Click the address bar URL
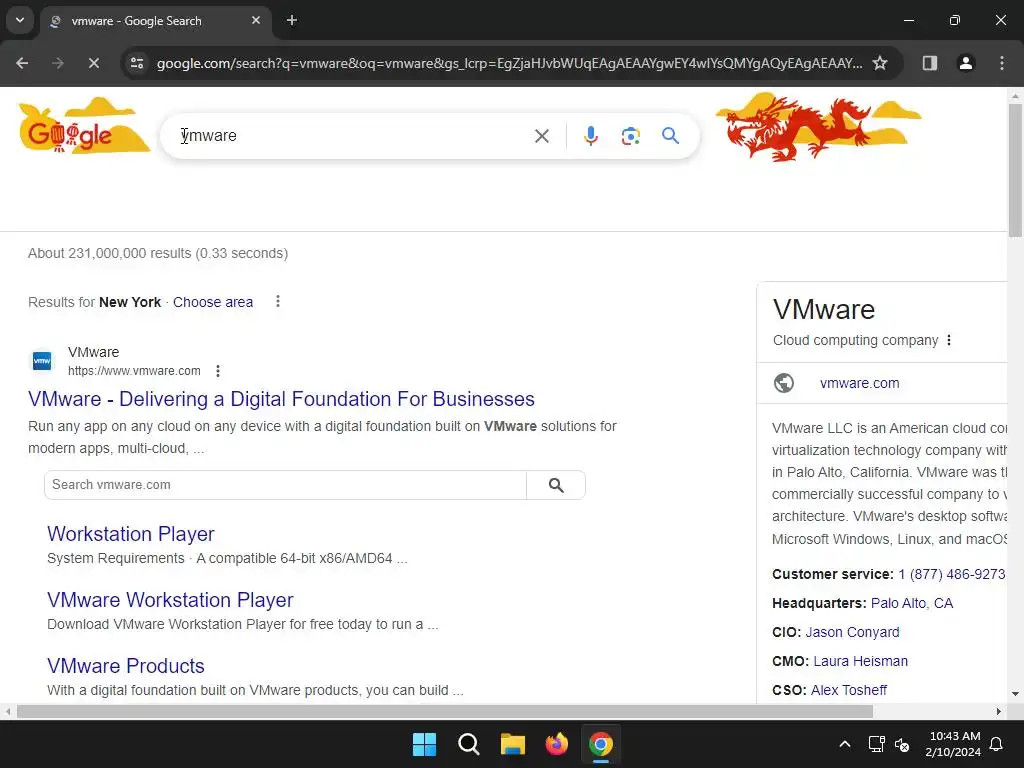 (509, 63)
